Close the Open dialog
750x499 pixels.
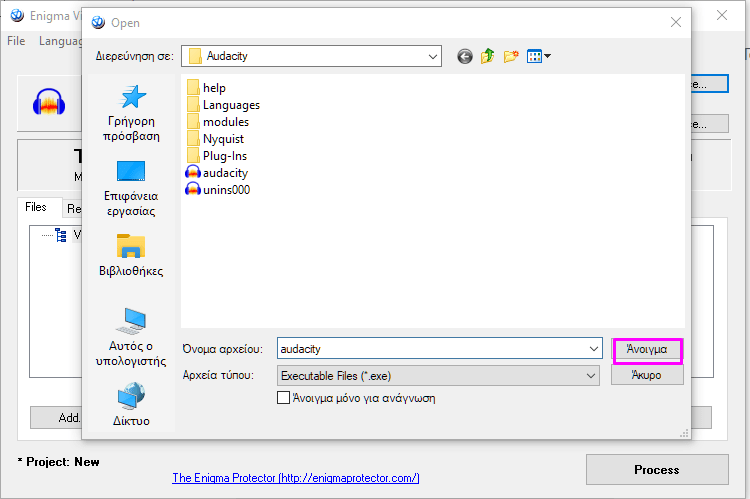click(x=675, y=22)
